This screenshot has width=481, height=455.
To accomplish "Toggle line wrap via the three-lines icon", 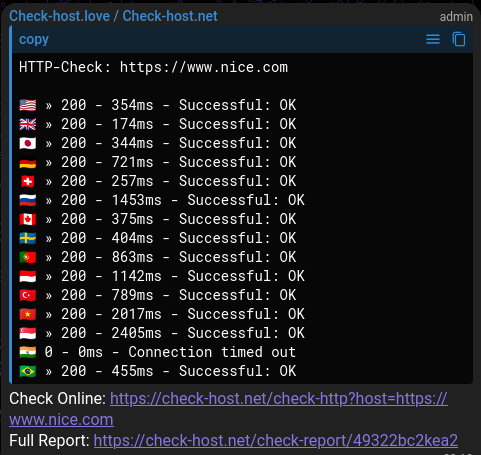I will point(433,39).
